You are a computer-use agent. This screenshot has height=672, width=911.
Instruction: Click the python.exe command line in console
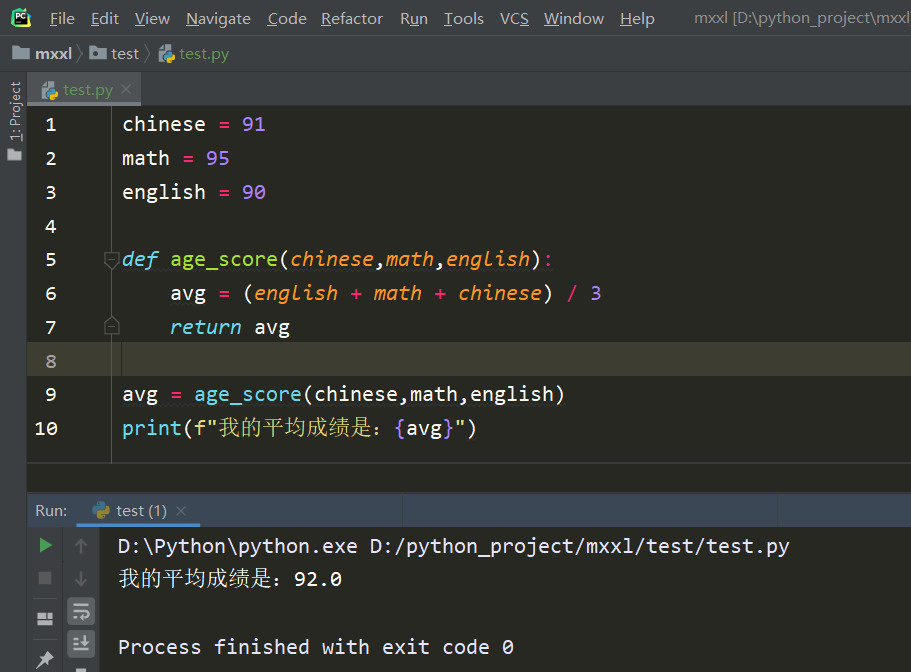pos(453,547)
